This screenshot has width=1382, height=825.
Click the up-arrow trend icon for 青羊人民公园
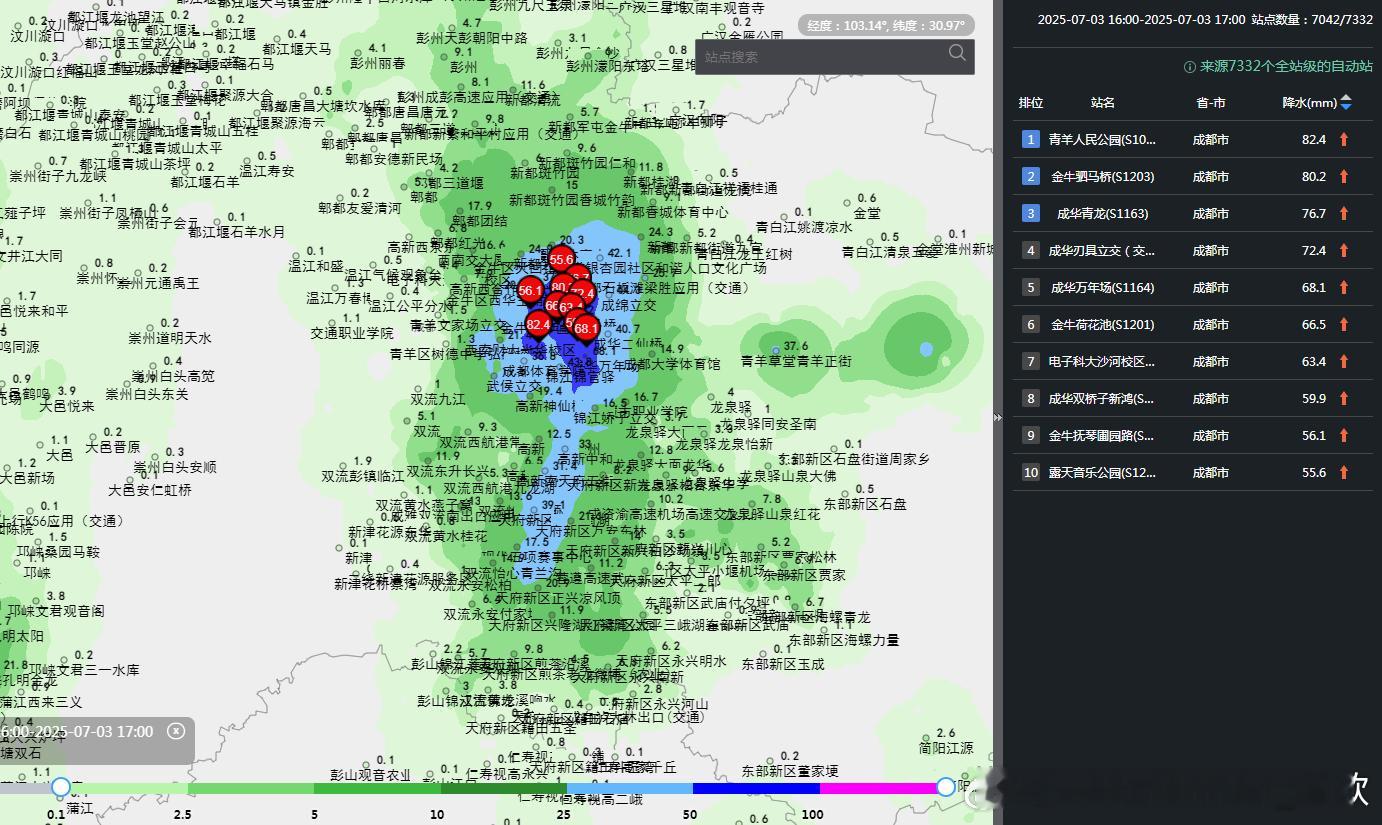coord(1344,140)
